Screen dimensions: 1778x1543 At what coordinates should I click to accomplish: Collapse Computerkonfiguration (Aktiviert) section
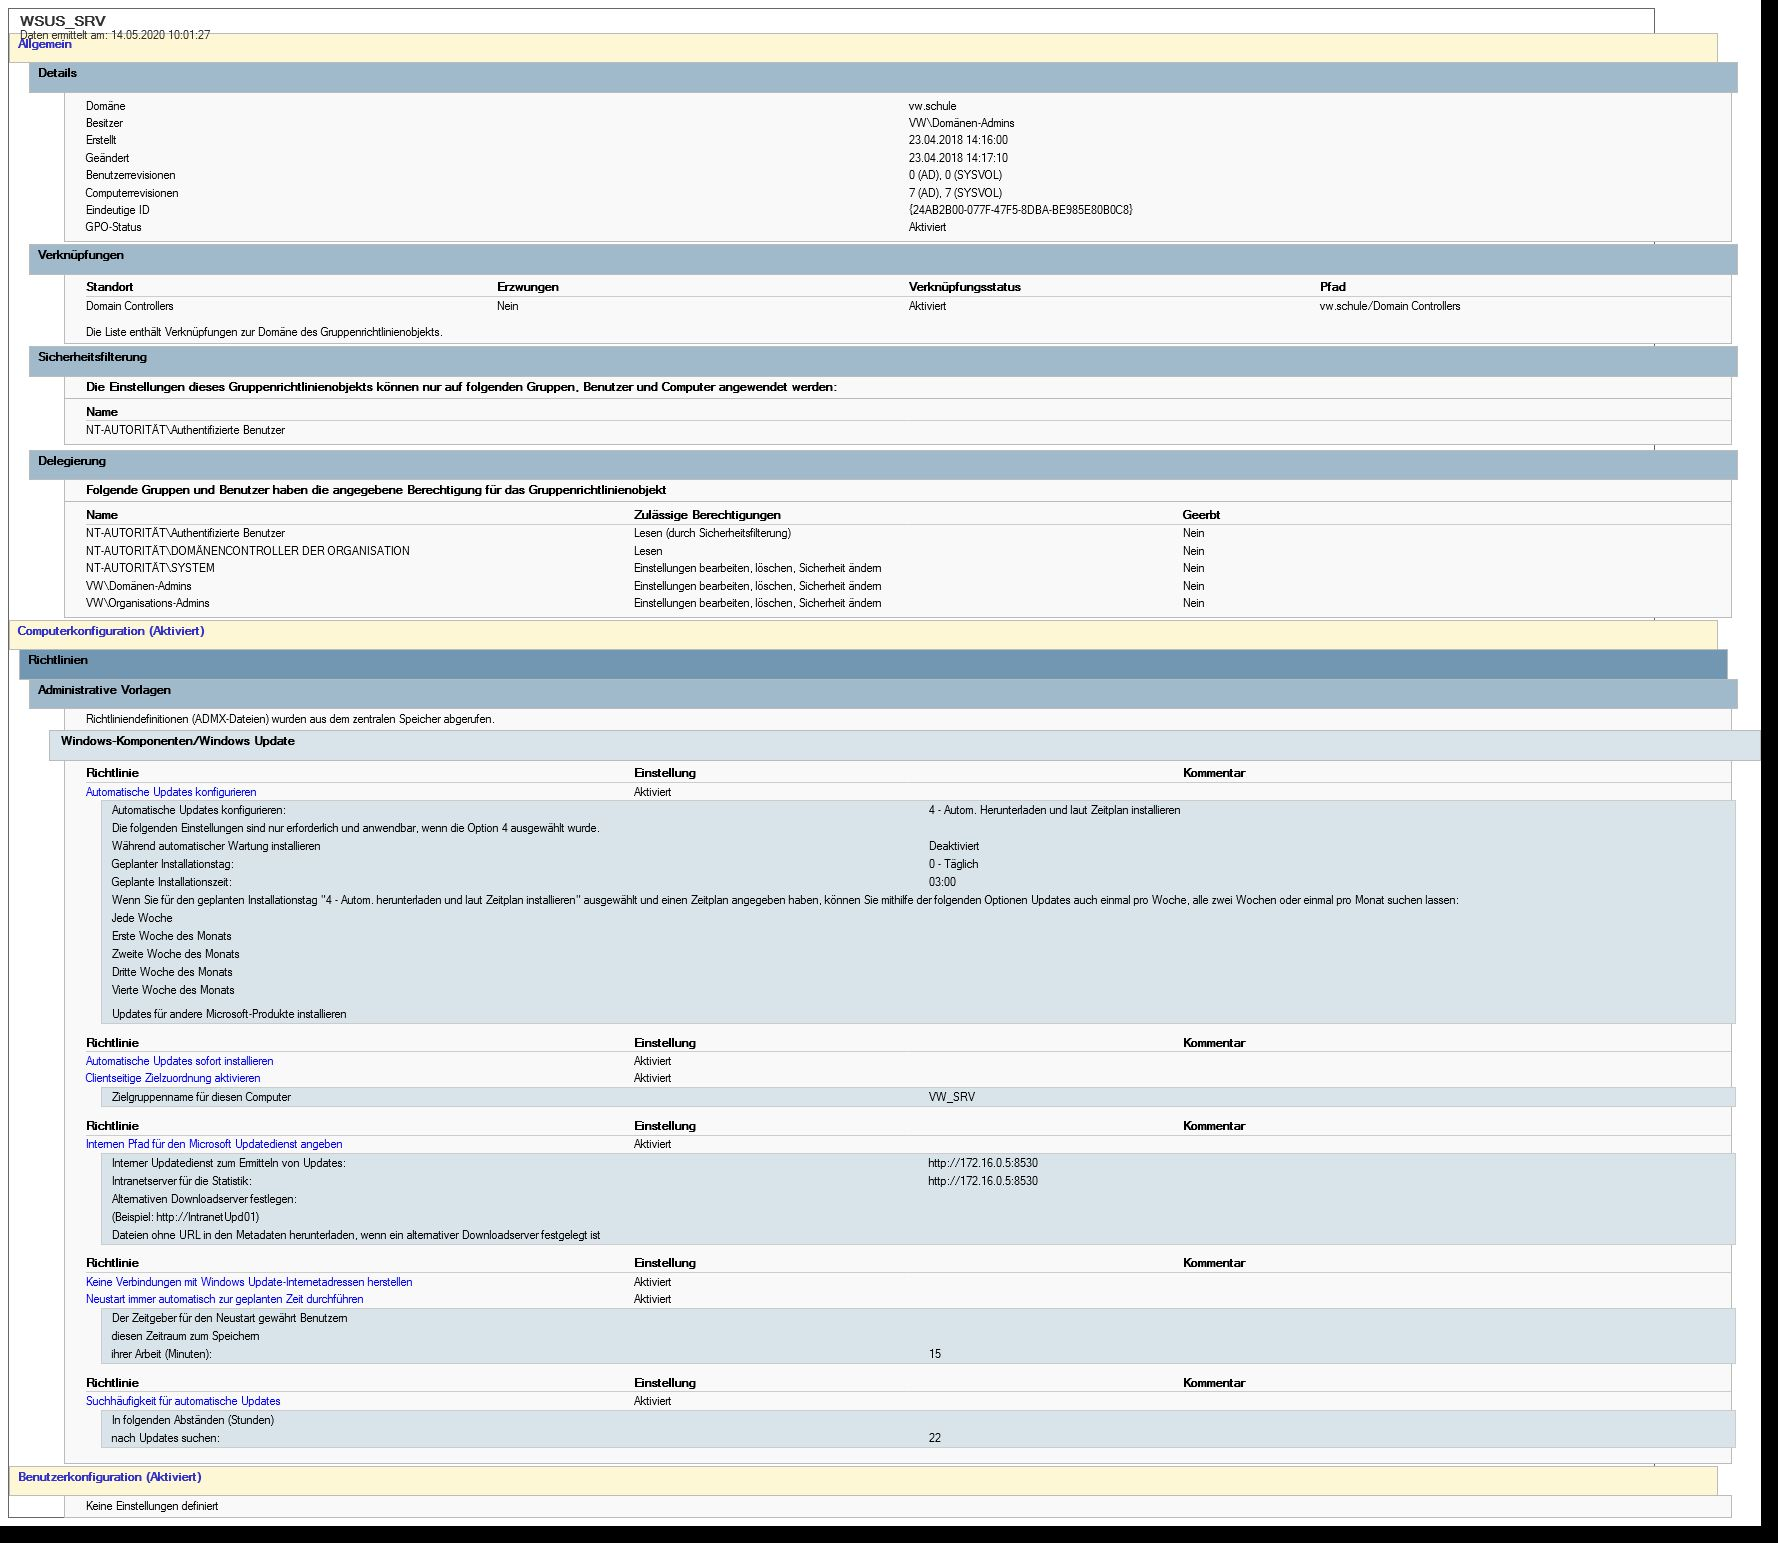point(111,631)
